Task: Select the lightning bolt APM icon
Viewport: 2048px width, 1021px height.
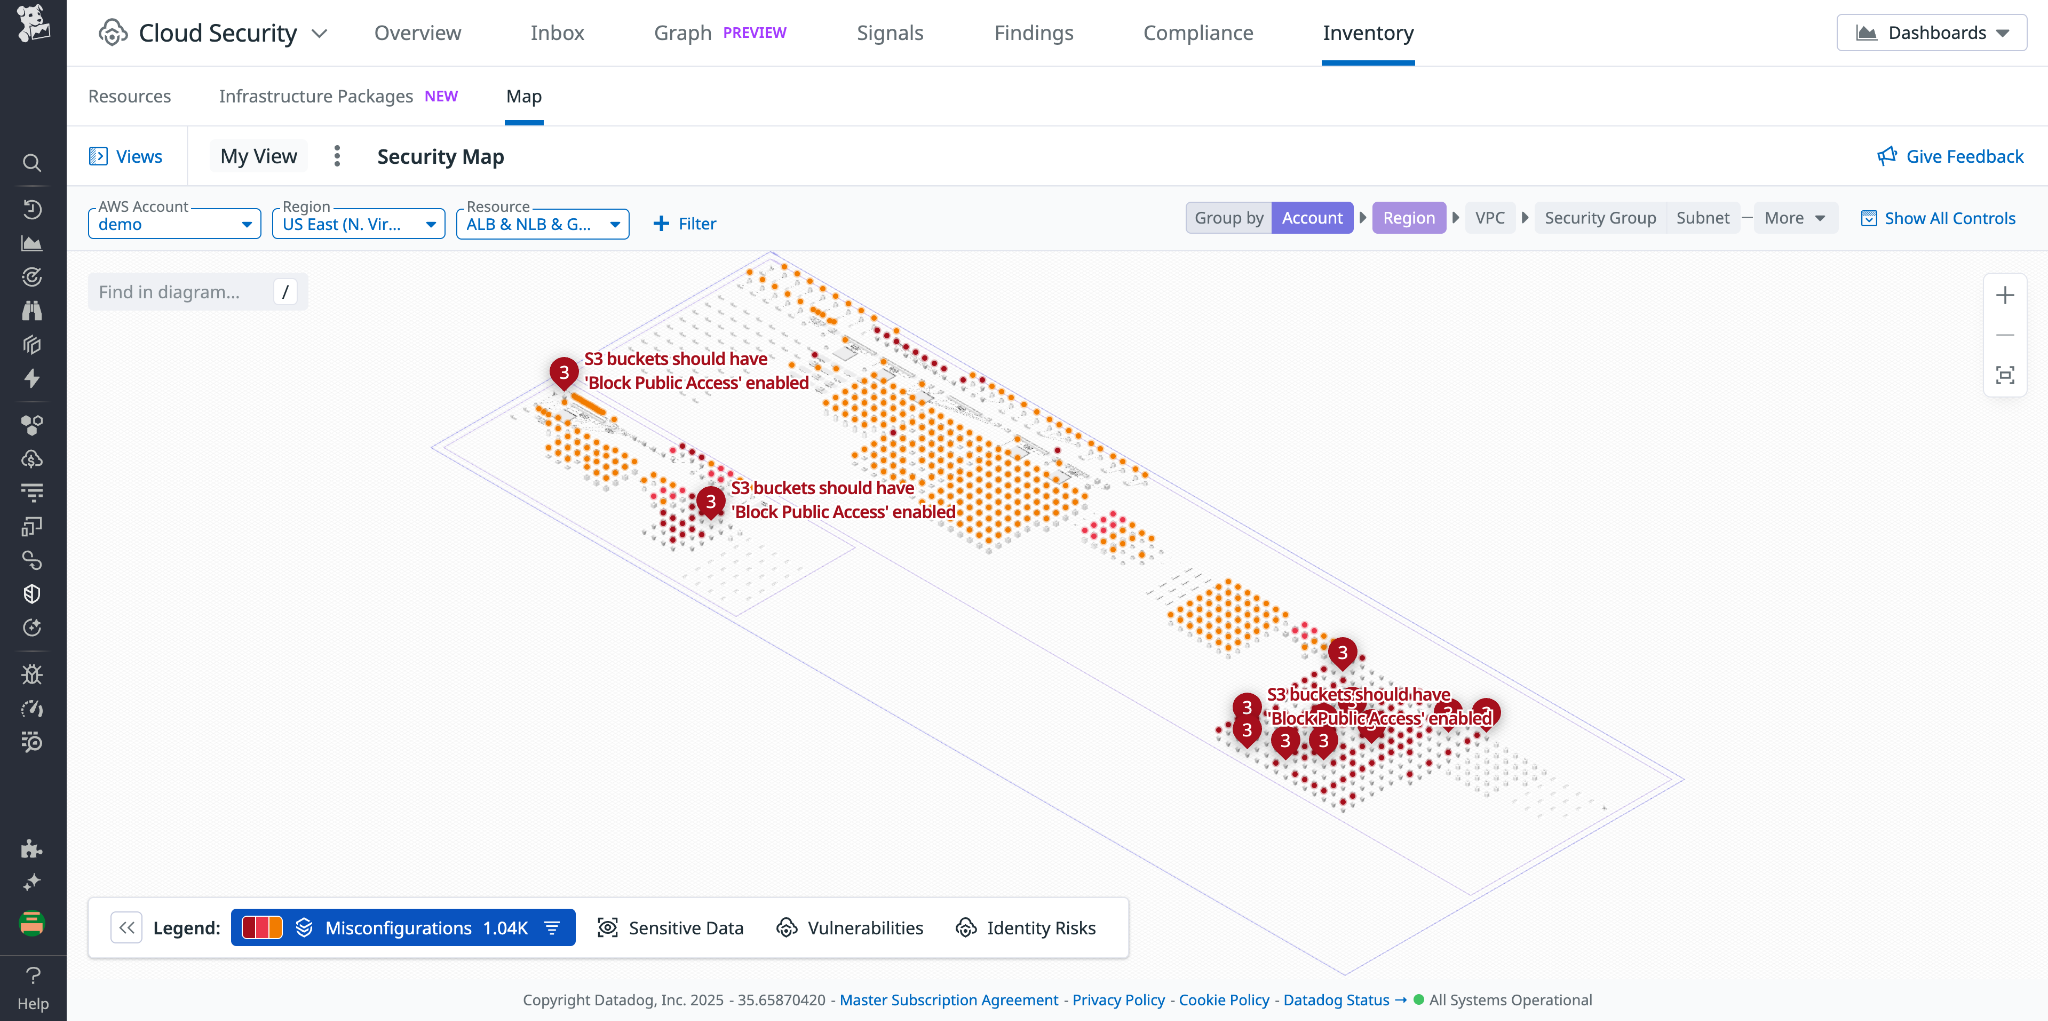Action: tap(32, 380)
